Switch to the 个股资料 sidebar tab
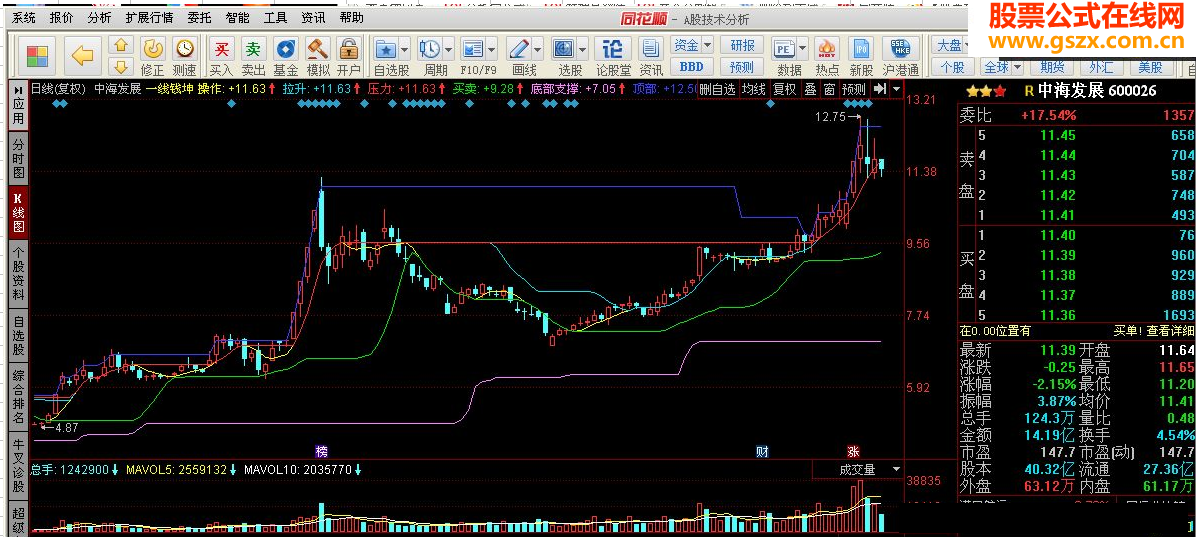1196x537 pixels. (18, 273)
